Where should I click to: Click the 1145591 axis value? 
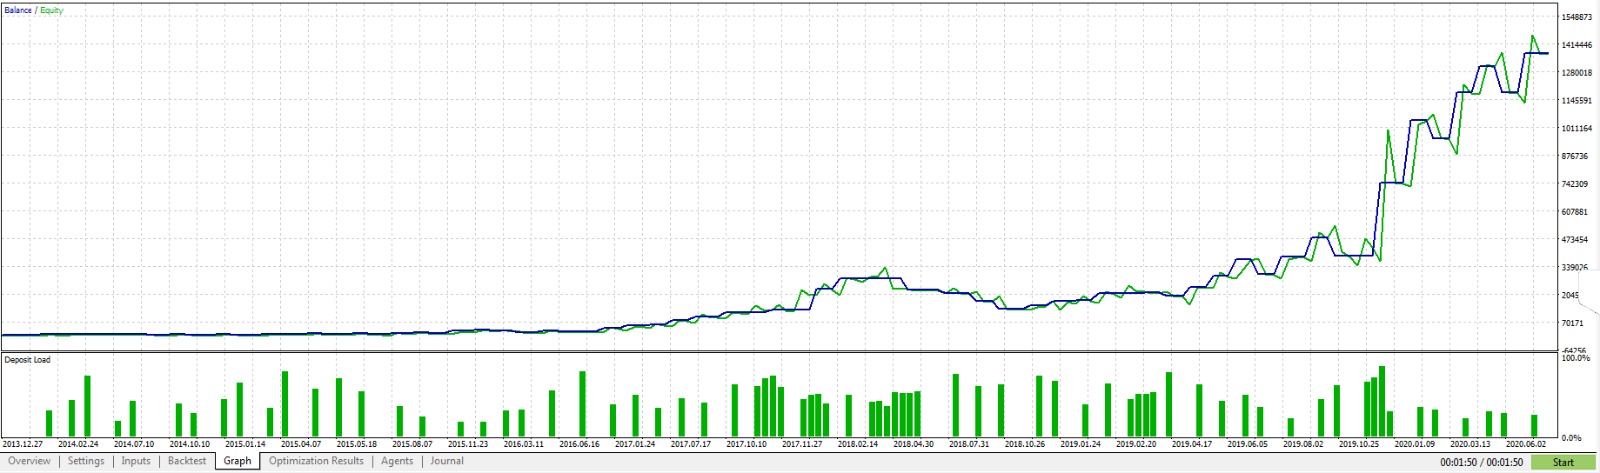tap(1577, 101)
